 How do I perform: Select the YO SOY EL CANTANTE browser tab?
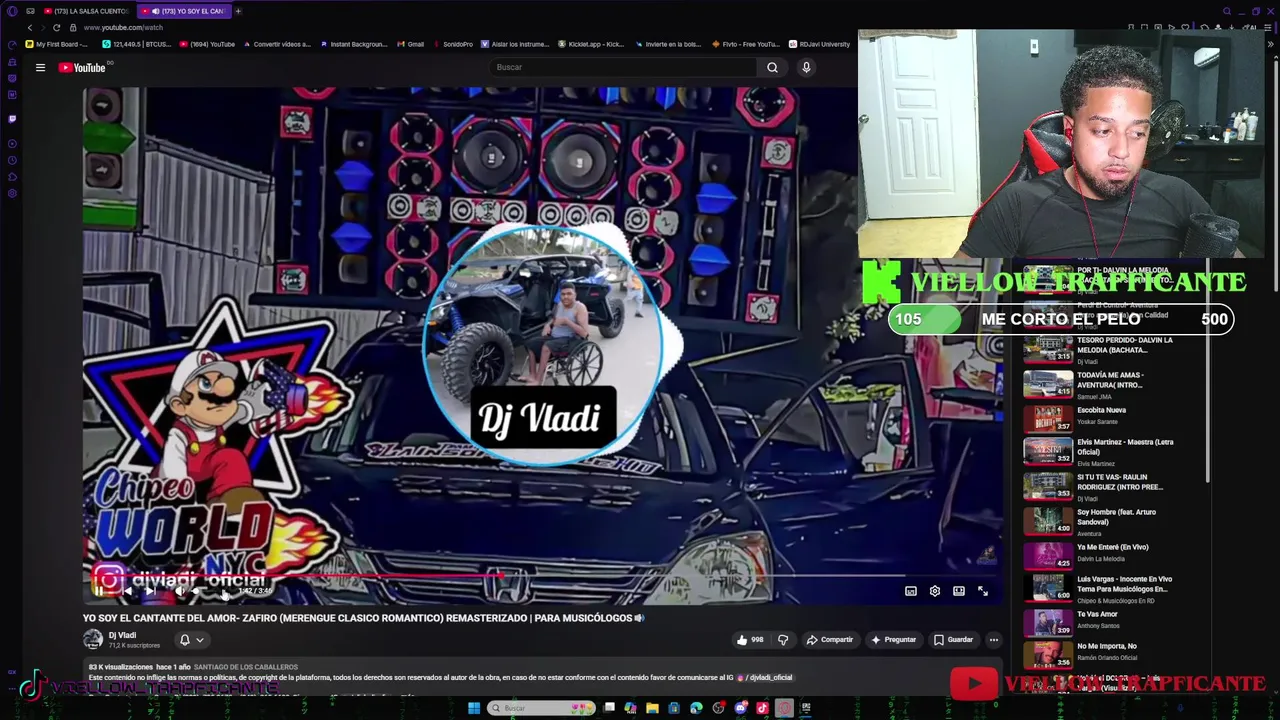click(183, 11)
